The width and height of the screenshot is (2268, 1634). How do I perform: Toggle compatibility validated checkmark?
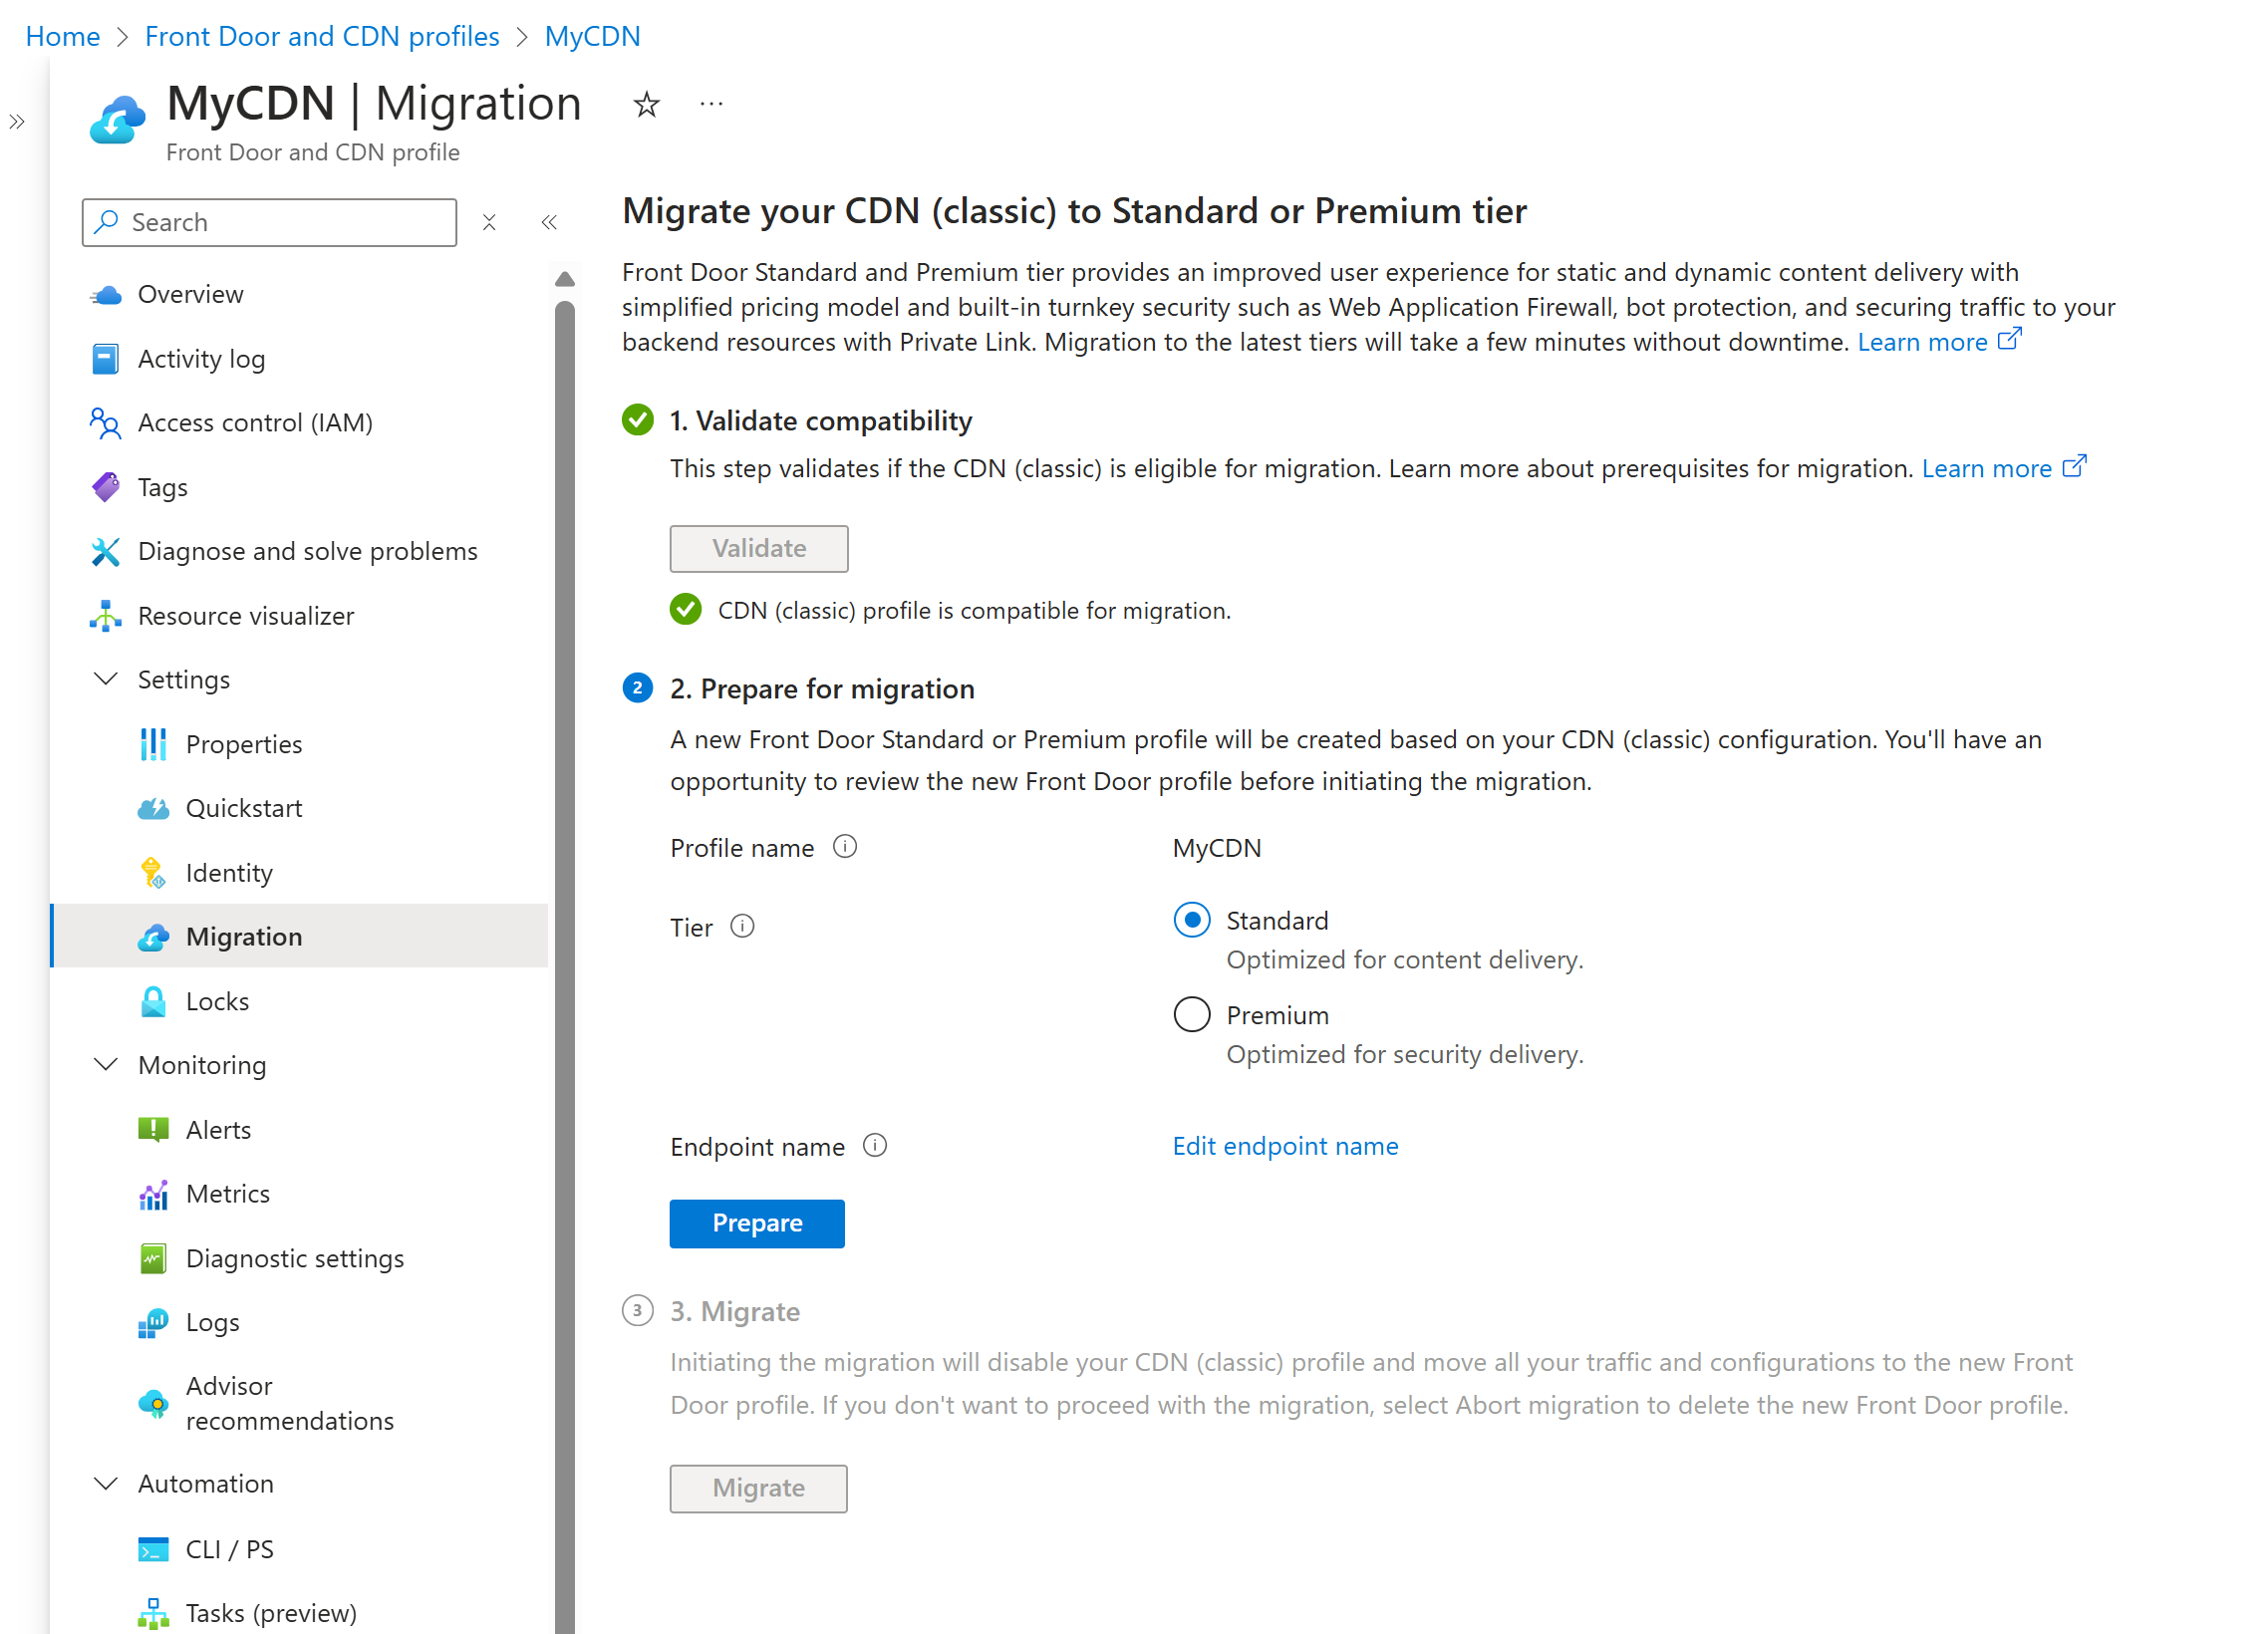point(685,609)
